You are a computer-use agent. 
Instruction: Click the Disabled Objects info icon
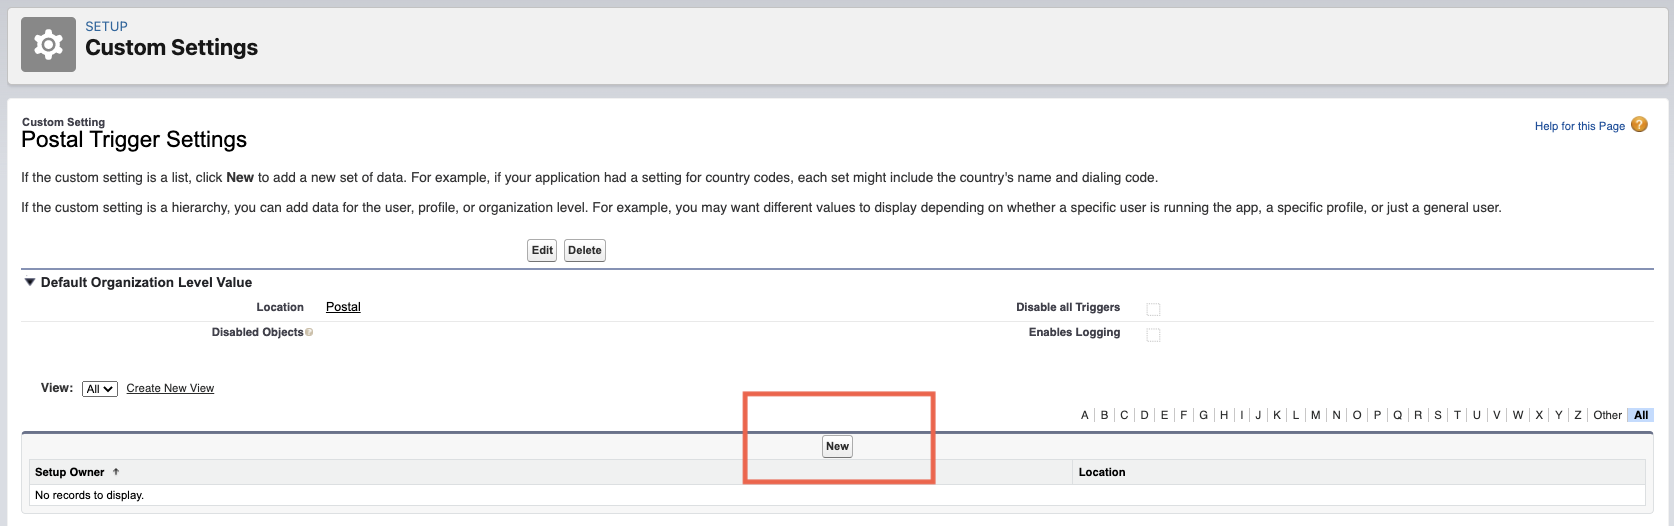[x=309, y=333]
